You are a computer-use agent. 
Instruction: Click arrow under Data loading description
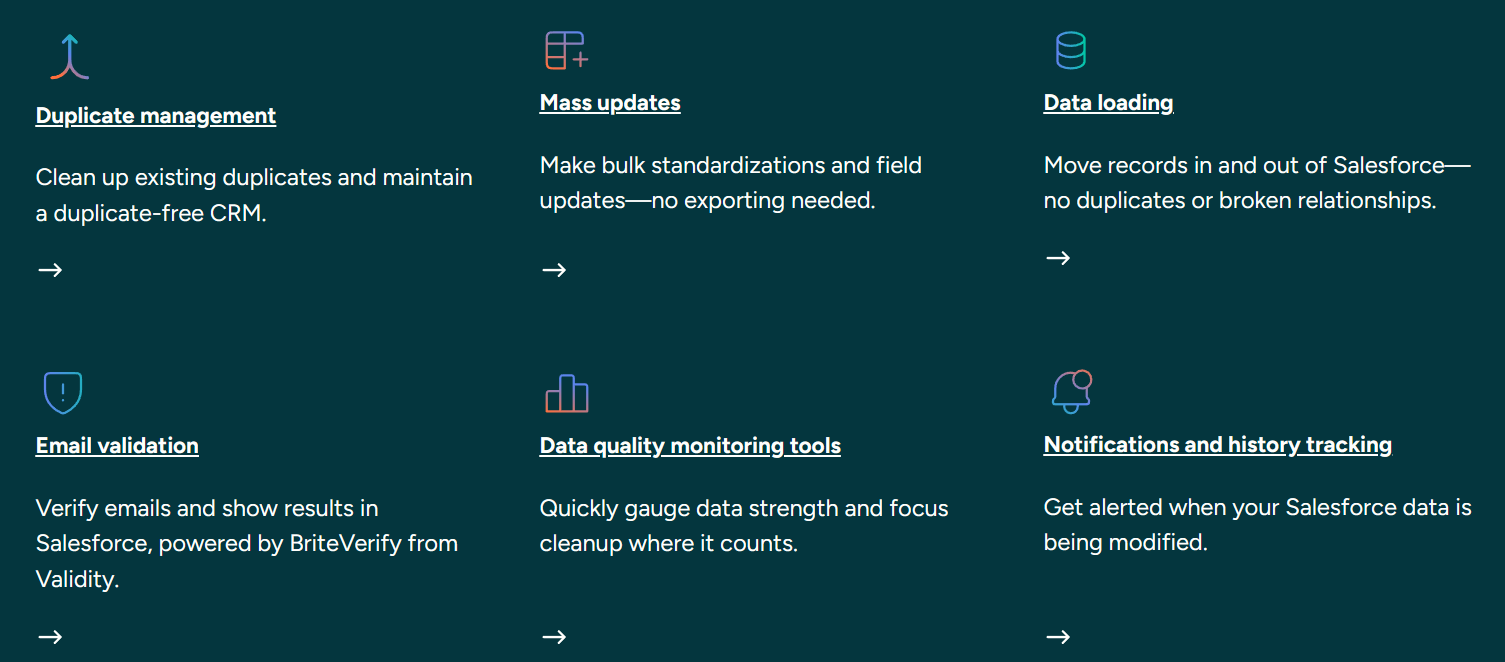coord(1058,258)
